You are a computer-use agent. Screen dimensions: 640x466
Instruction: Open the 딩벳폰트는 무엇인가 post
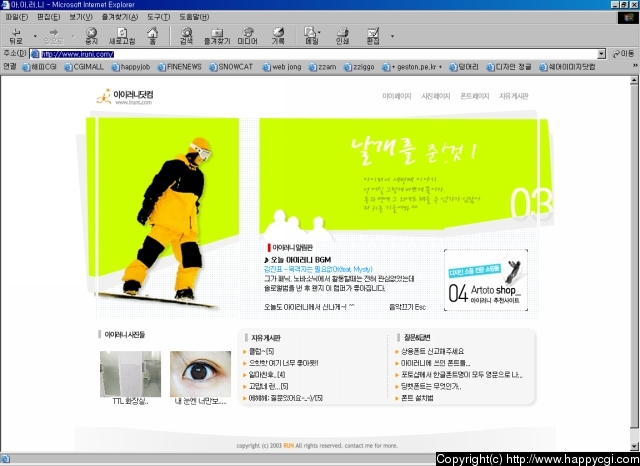pyautogui.click(x=431, y=386)
